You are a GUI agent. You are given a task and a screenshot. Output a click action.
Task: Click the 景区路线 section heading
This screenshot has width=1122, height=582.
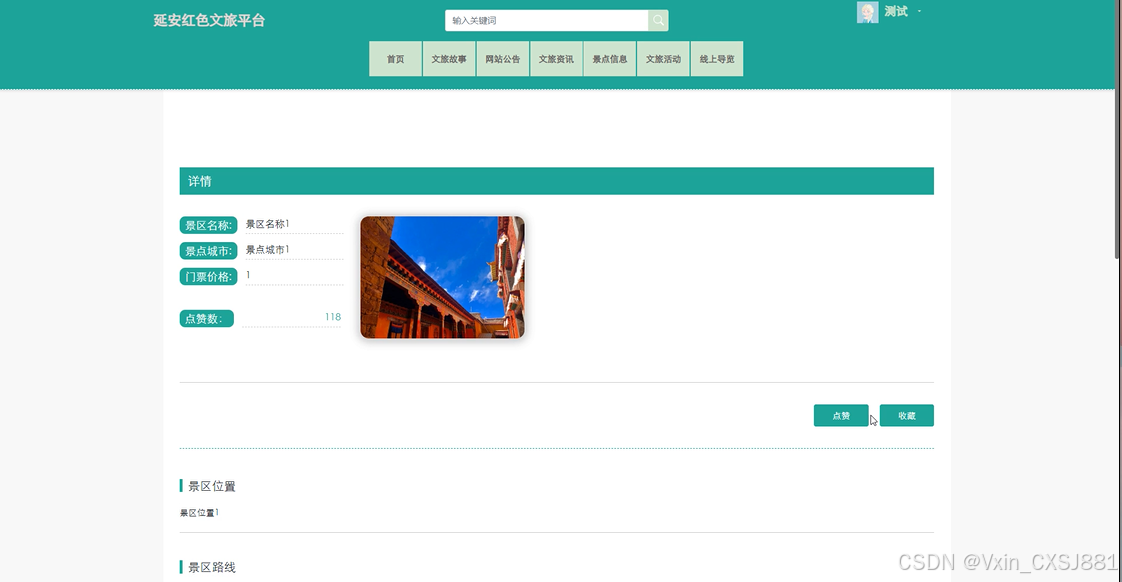point(212,567)
